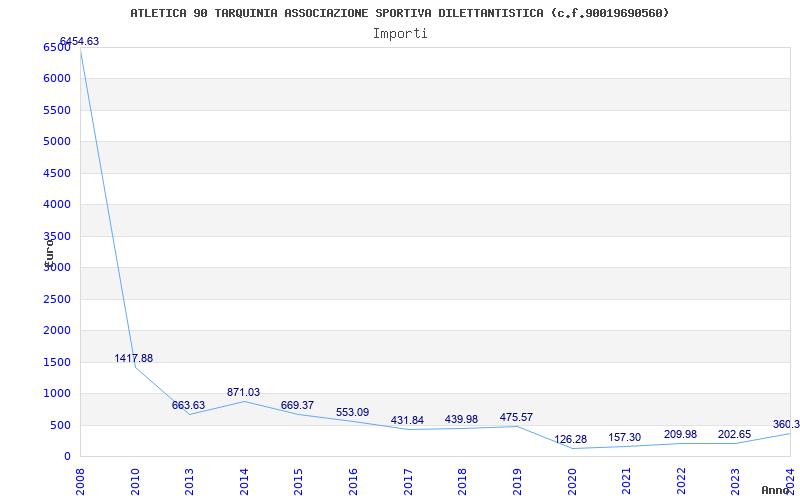Click the Importi chart subtitle
This screenshot has width=800, height=500.
tap(400, 33)
